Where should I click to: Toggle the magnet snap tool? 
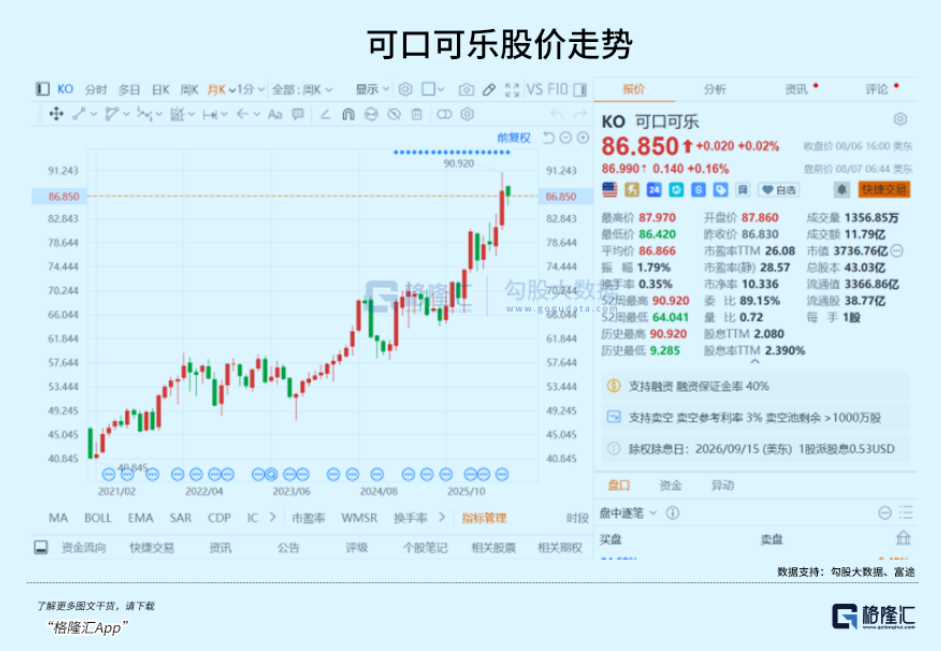click(348, 114)
